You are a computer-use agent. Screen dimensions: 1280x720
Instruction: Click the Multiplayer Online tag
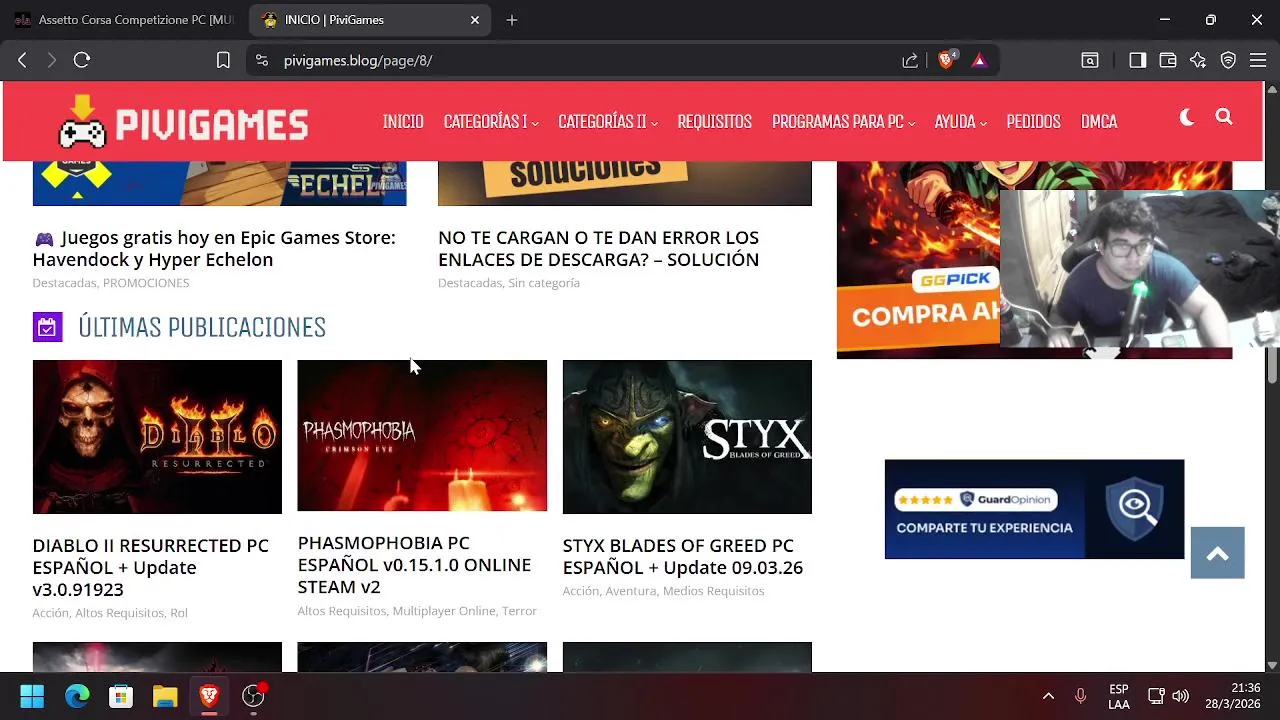click(444, 611)
